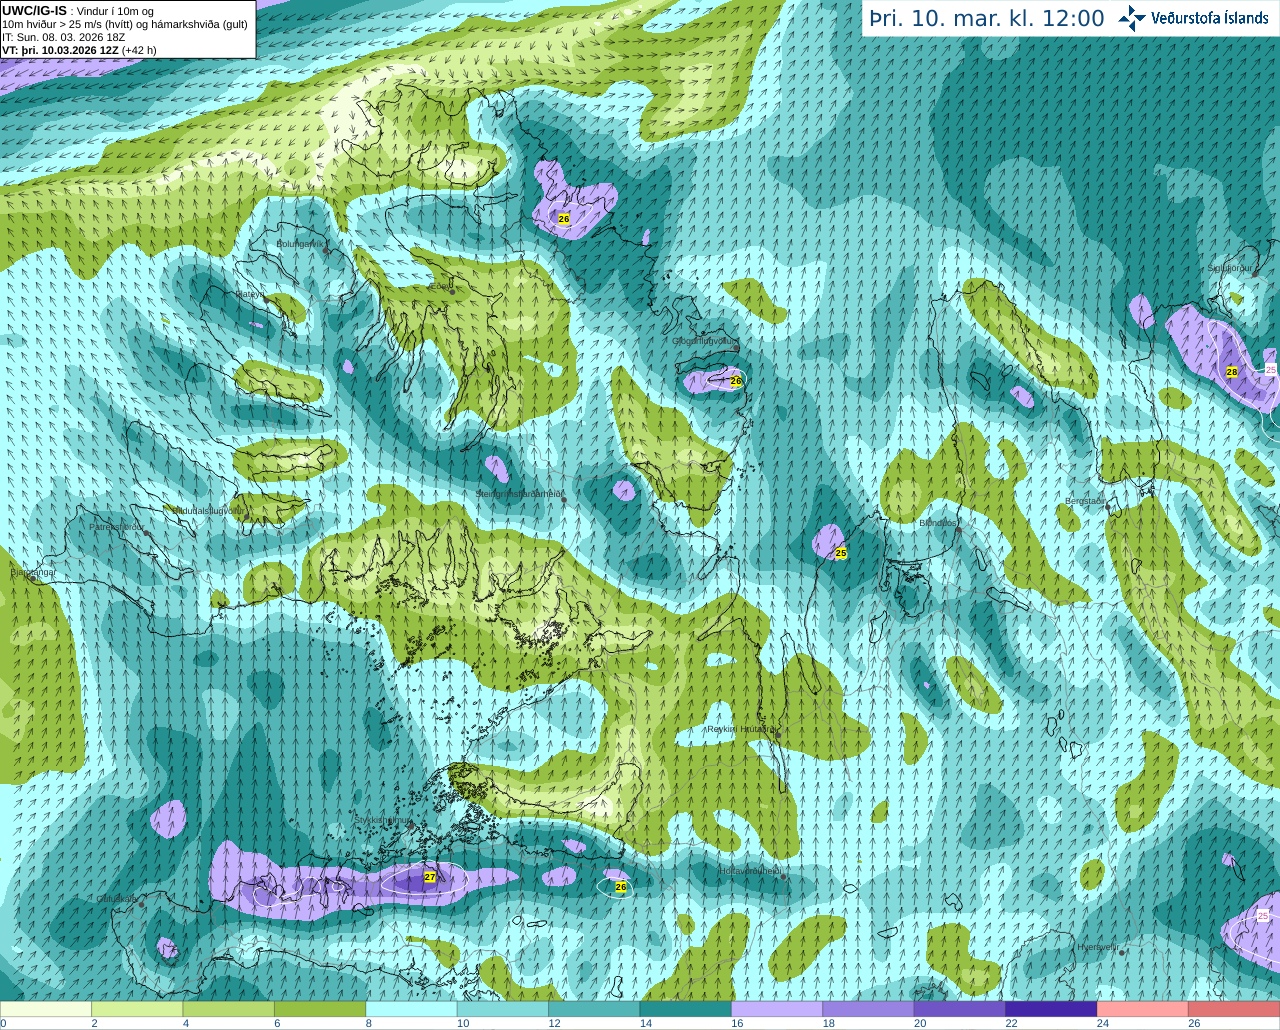Screen dimensions: 1280x1030
Task: Click the Bergstaðir station label
Action: (1086, 501)
